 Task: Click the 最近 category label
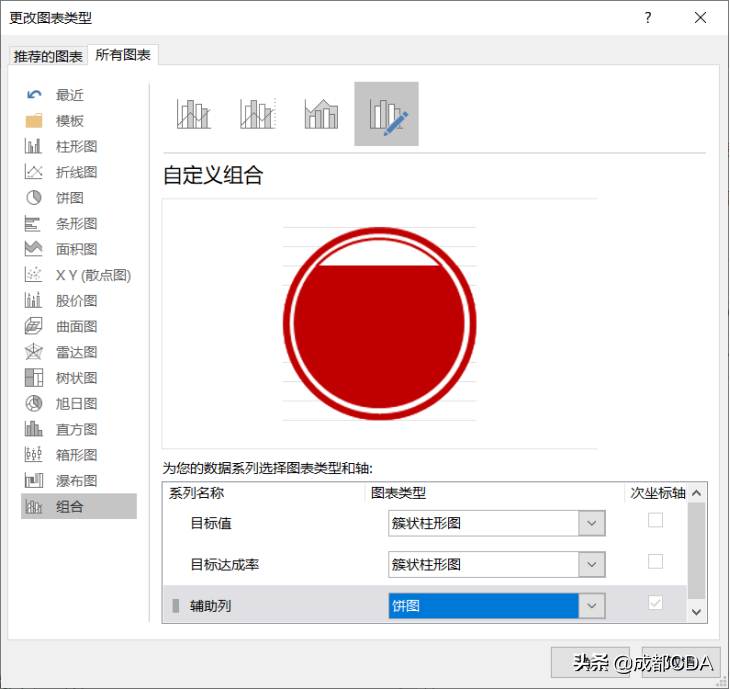click(x=69, y=95)
